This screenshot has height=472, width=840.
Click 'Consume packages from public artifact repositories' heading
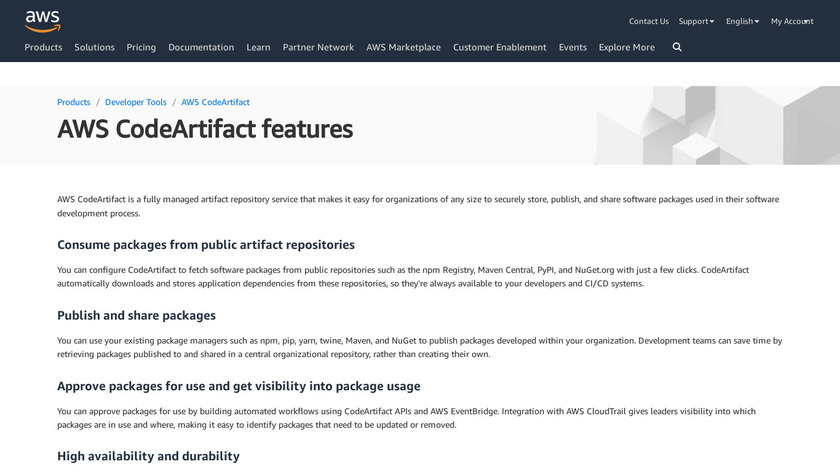tap(206, 245)
